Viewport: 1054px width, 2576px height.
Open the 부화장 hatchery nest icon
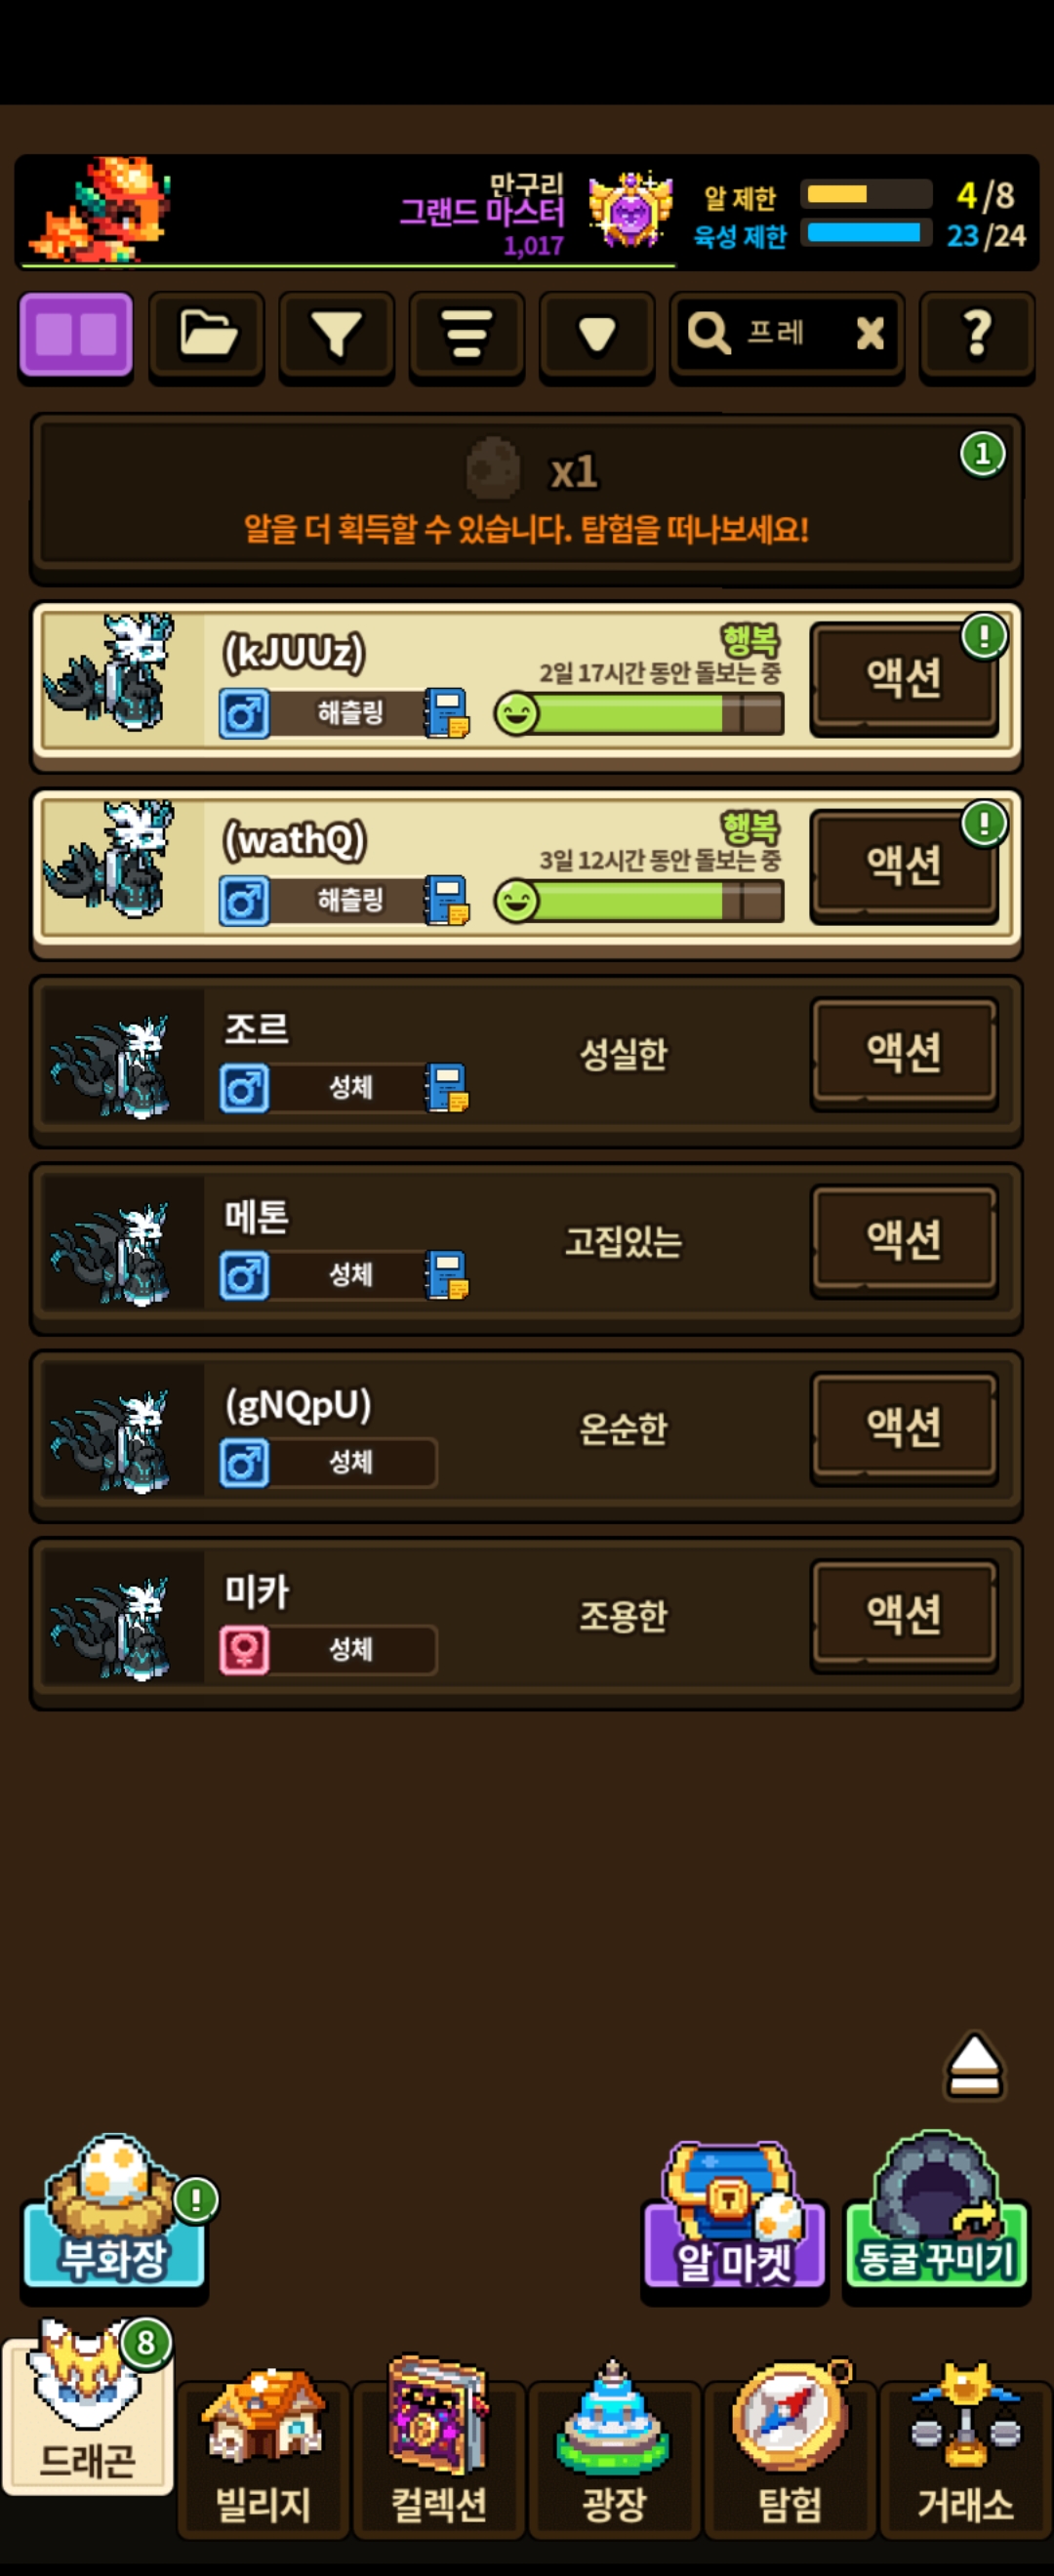[x=113, y=2213]
